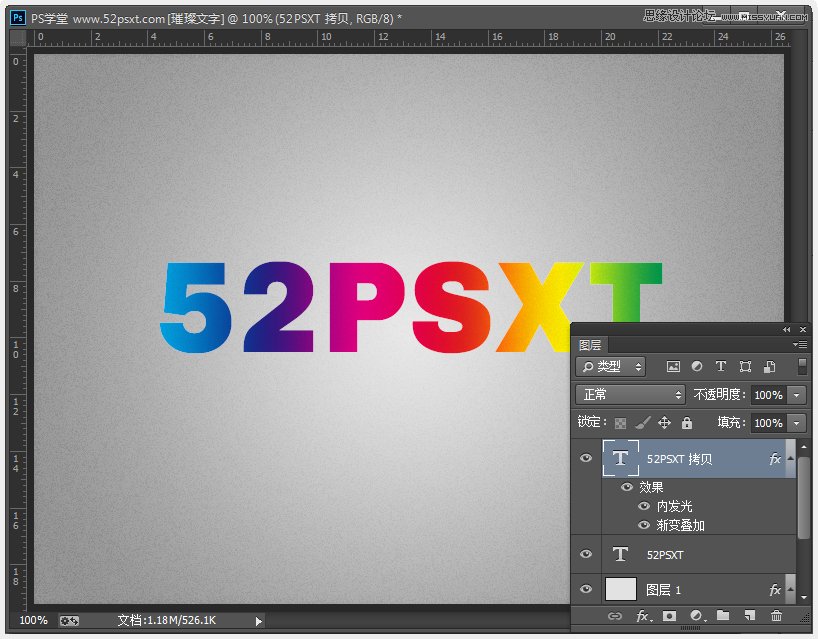Screen dimensions: 818x639
Task: Collapse effects of 52PSXT 拷贝 layer
Action: [x=790, y=458]
